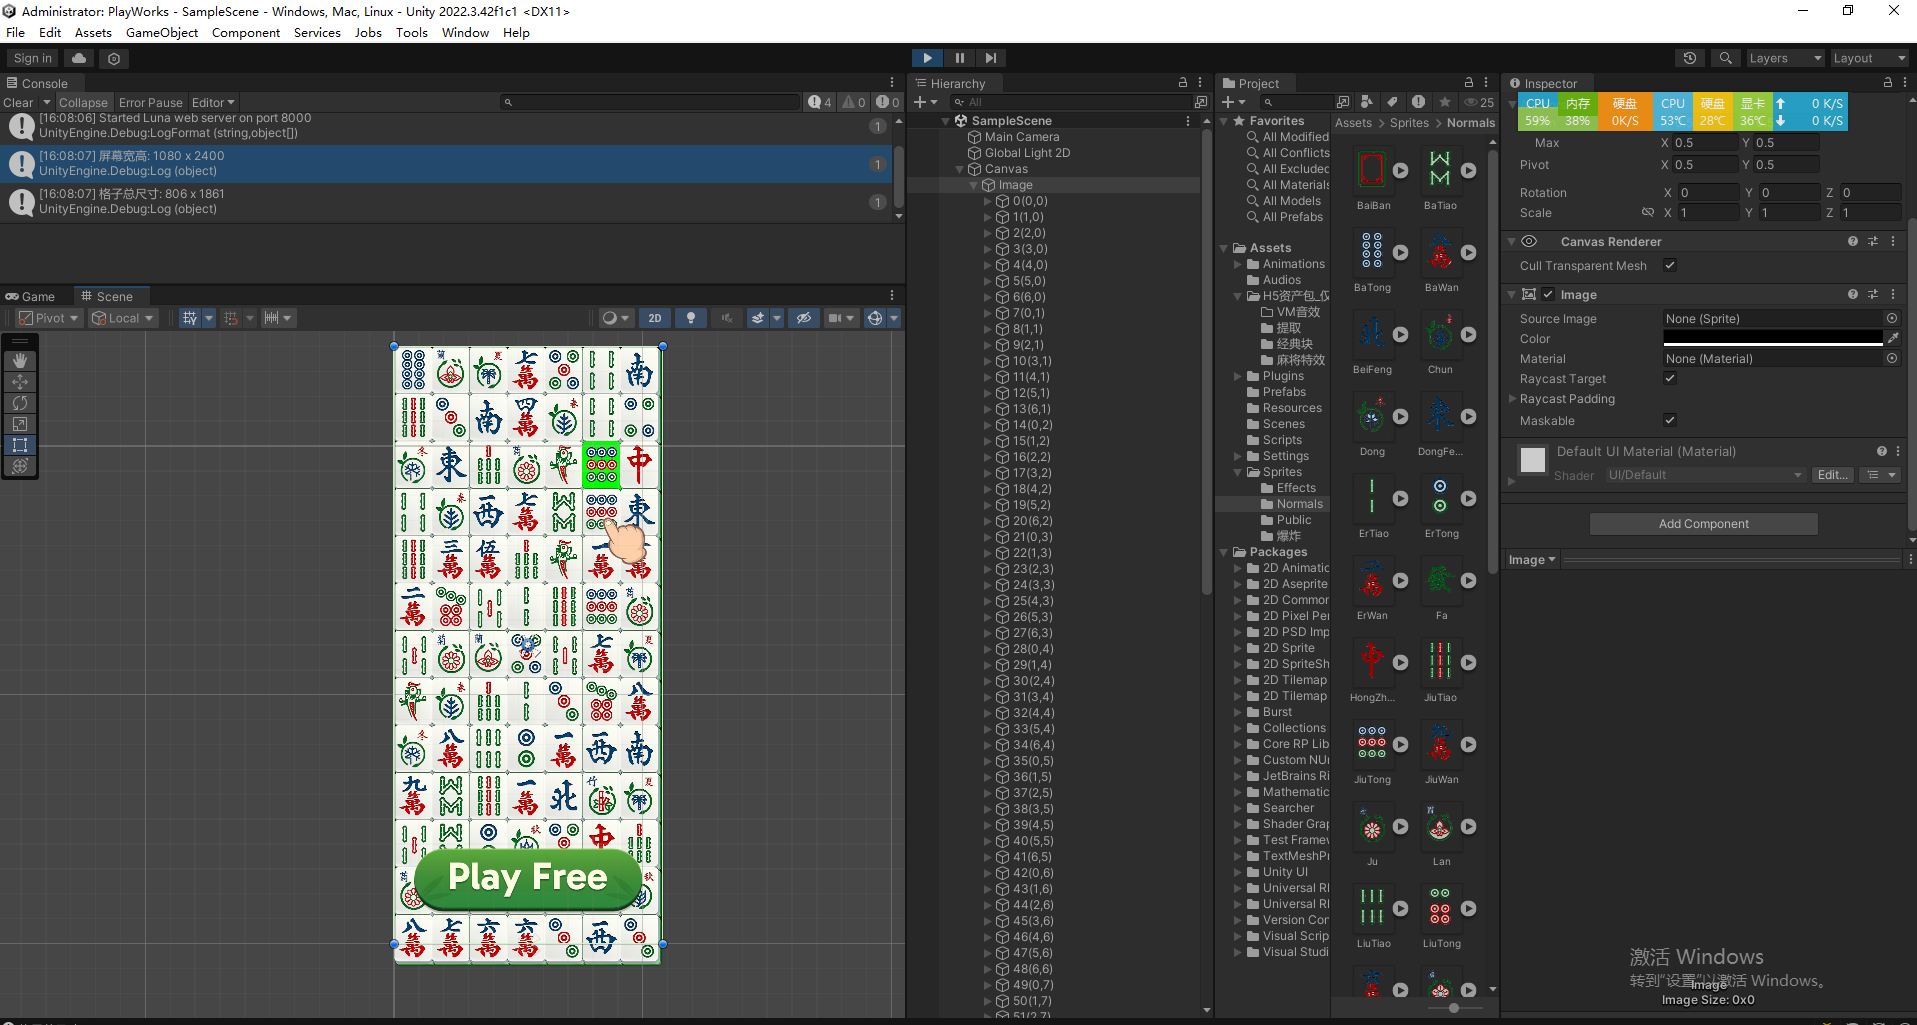This screenshot has height=1025, width=1917.
Task: Click the Sign in button
Action: tap(32, 58)
